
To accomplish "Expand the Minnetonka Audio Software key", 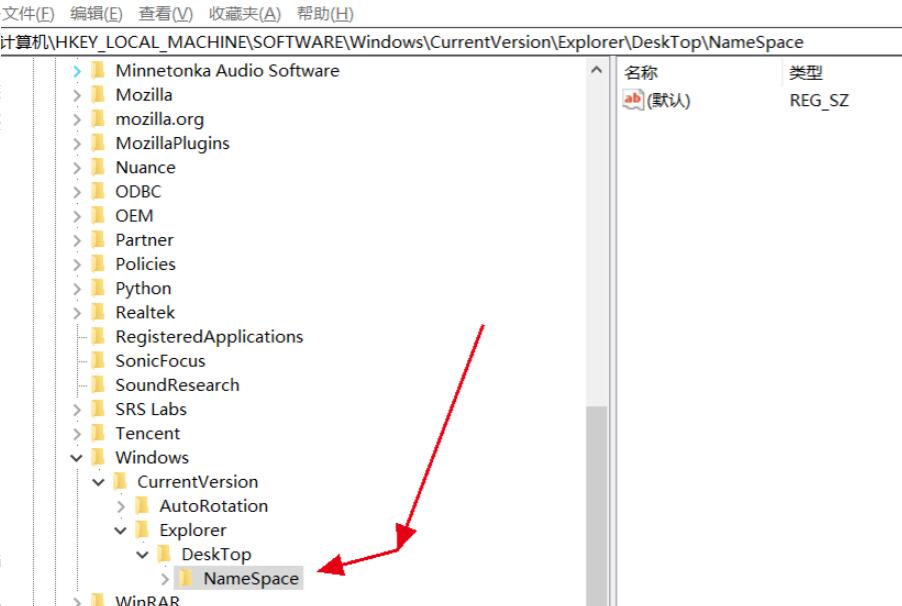I will coord(77,71).
